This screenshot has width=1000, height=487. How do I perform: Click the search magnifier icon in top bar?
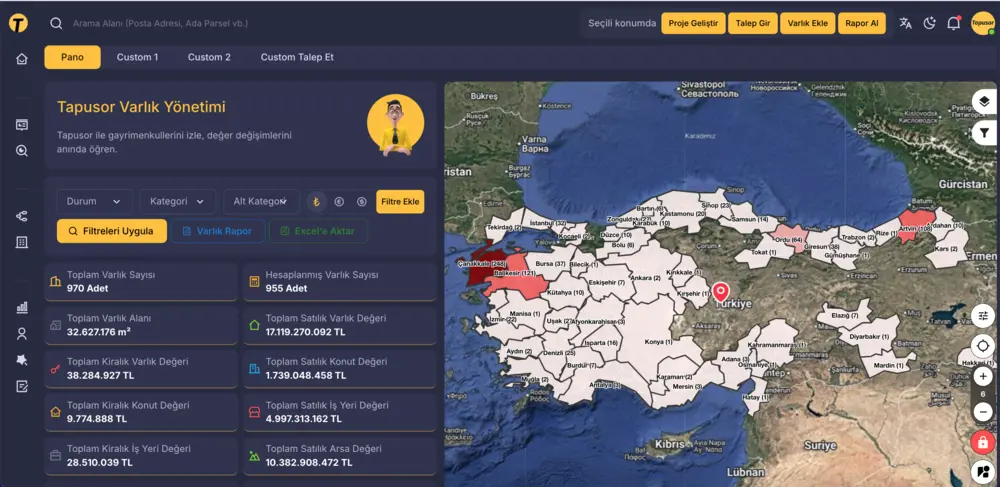pyautogui.click(x=56, y=24)
